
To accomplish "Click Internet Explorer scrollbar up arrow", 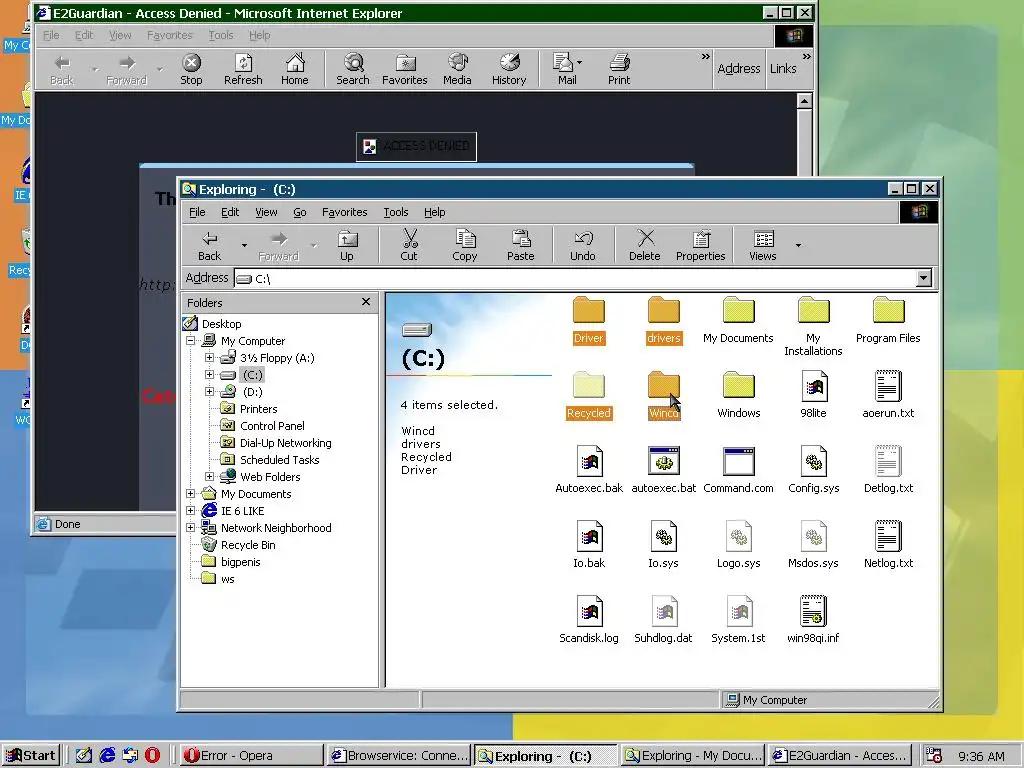I will pyautogui.click(x=804, y=101).
